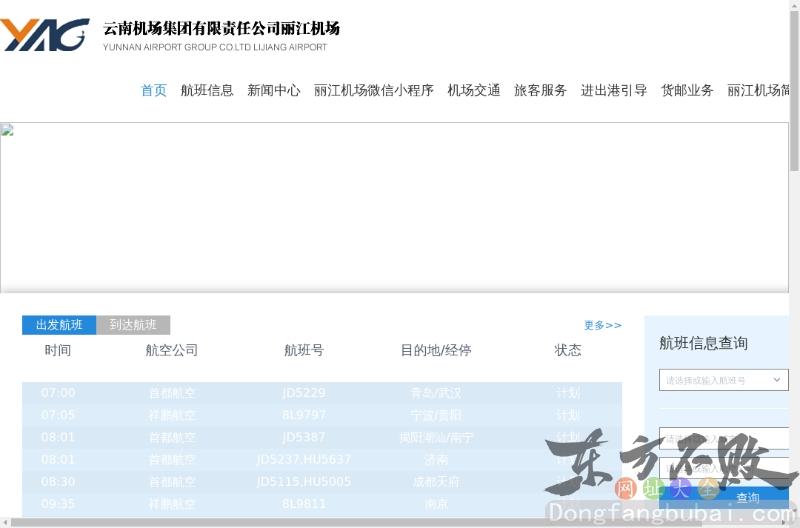Click the 成都天府 destination cell
Viewport: 800px width, 528px height.
click(x=436, y=482)
